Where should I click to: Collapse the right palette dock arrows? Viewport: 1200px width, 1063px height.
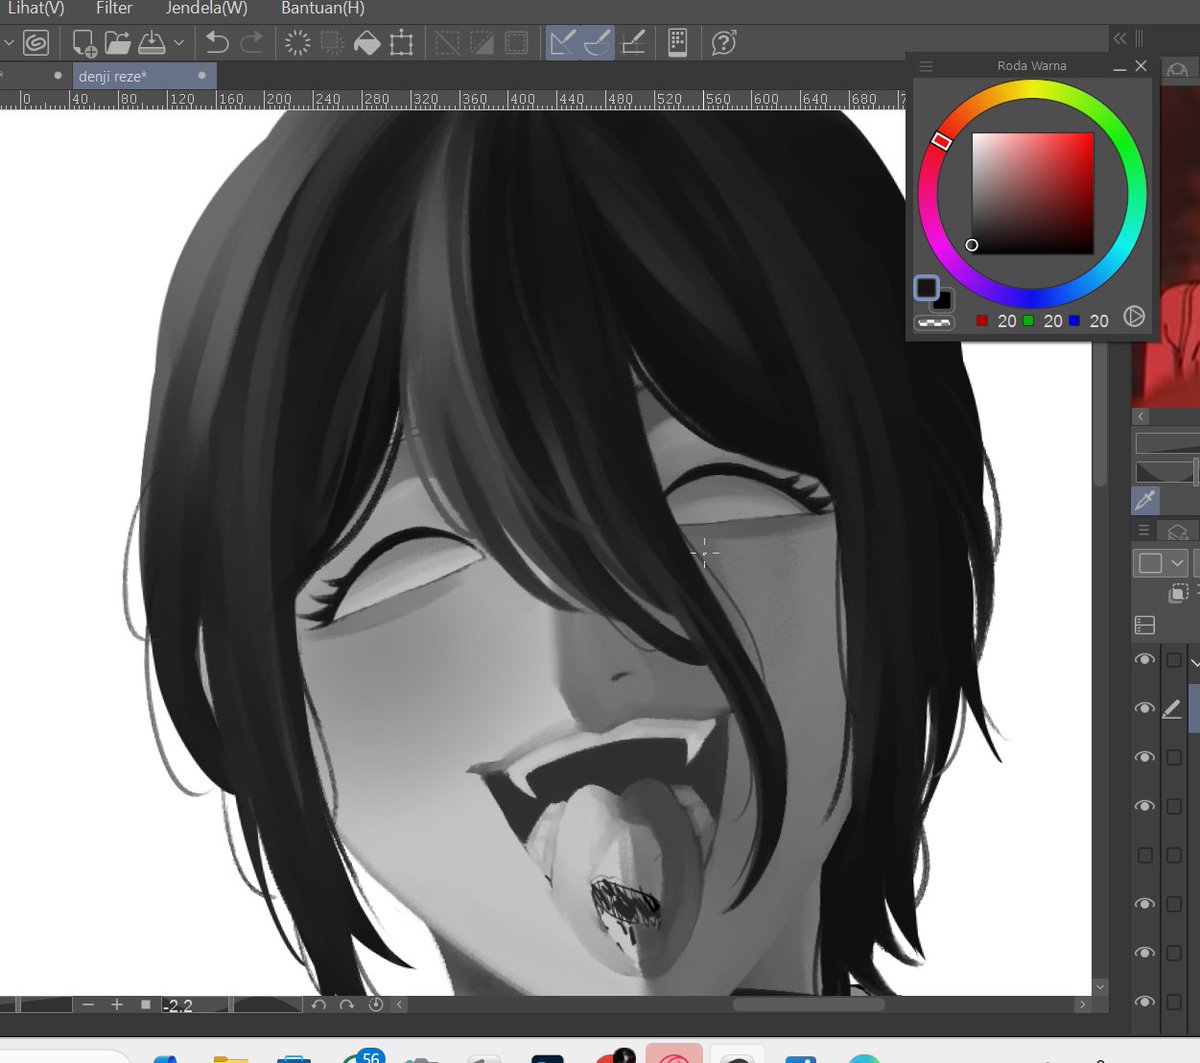1120,38
